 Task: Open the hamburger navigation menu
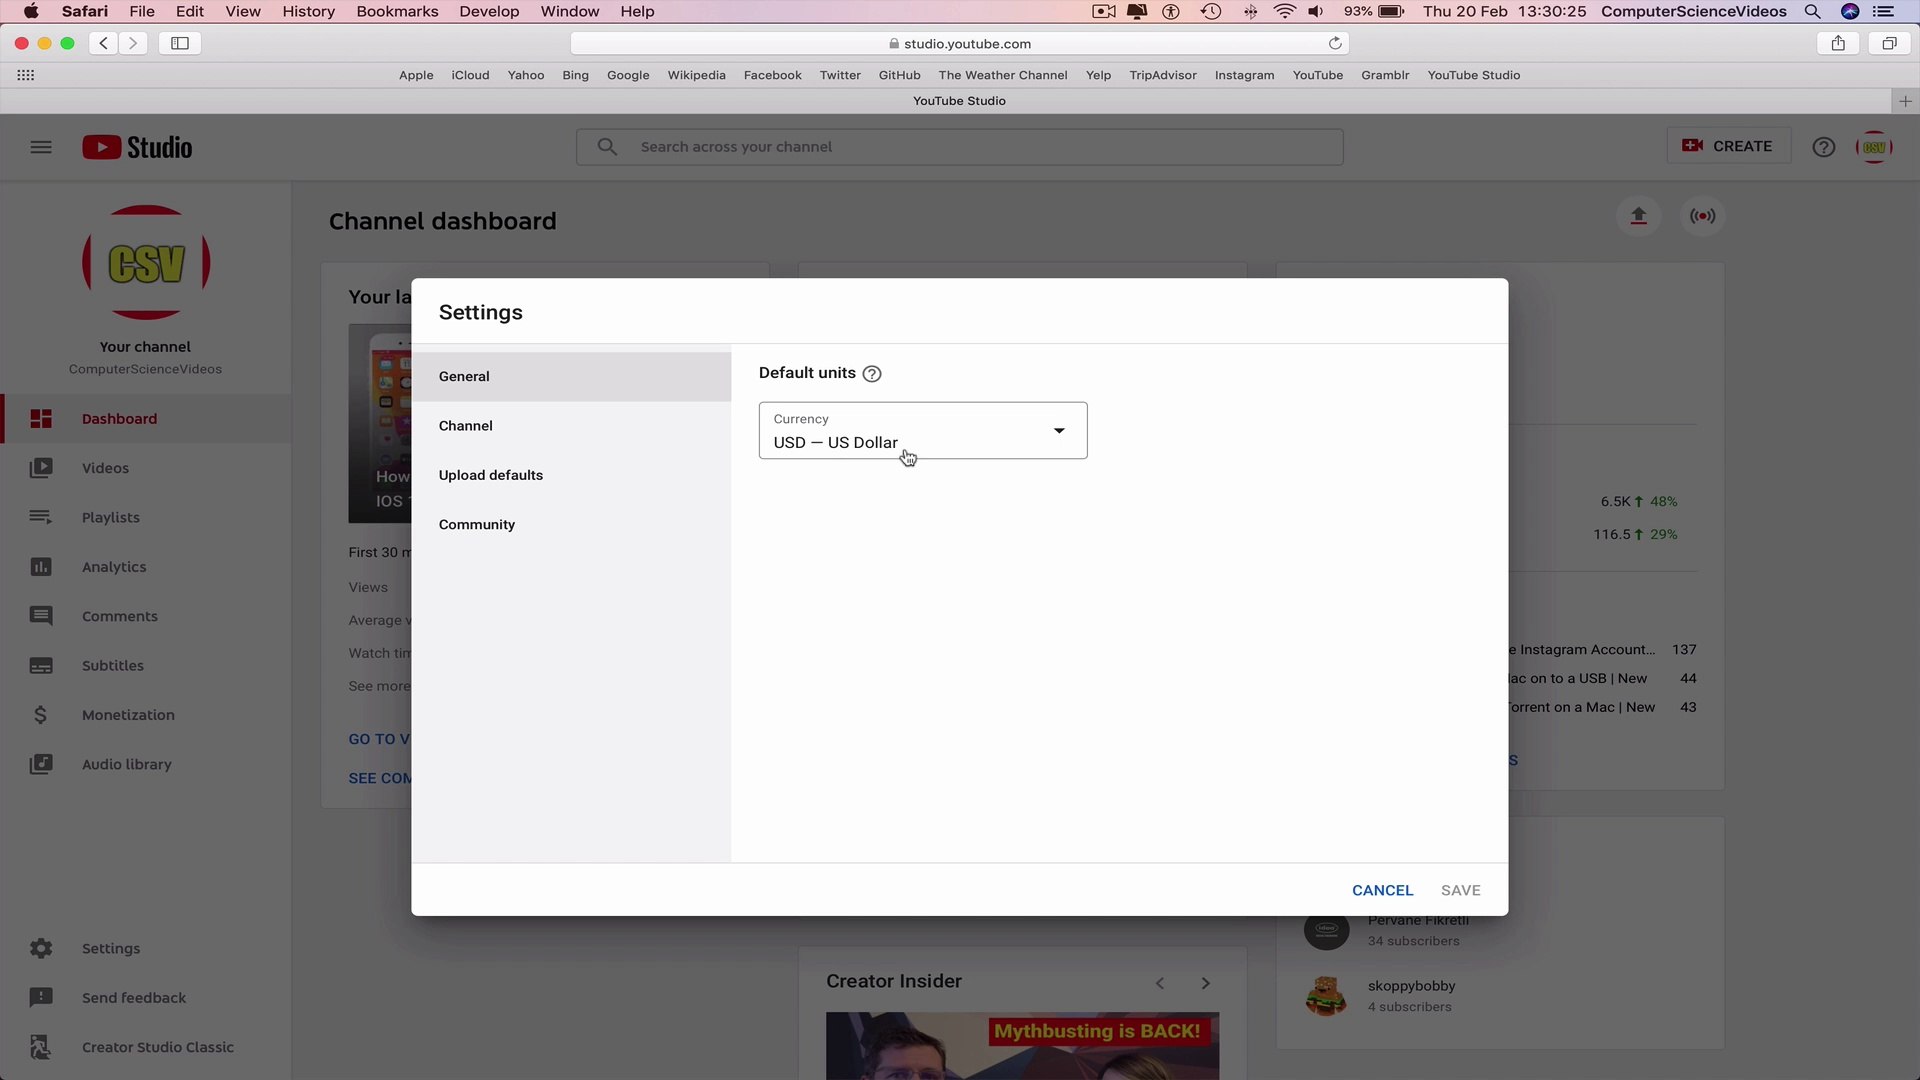41,146
